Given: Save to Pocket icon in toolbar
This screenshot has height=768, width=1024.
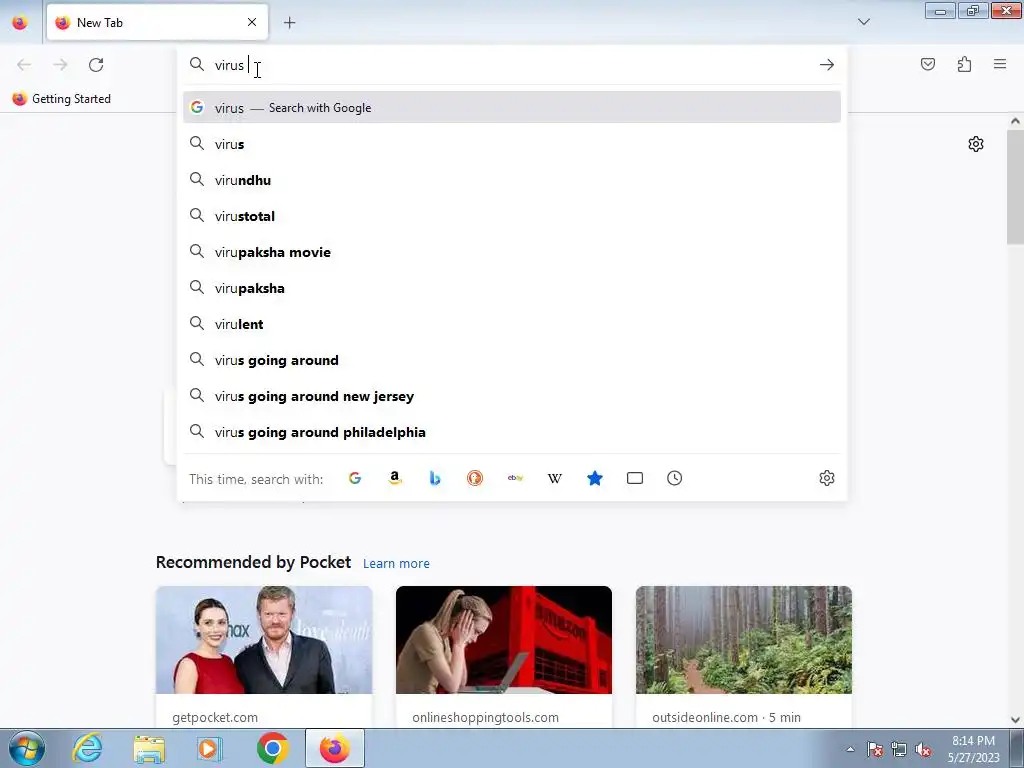Looking at the screenshot, I should (928, 64).
